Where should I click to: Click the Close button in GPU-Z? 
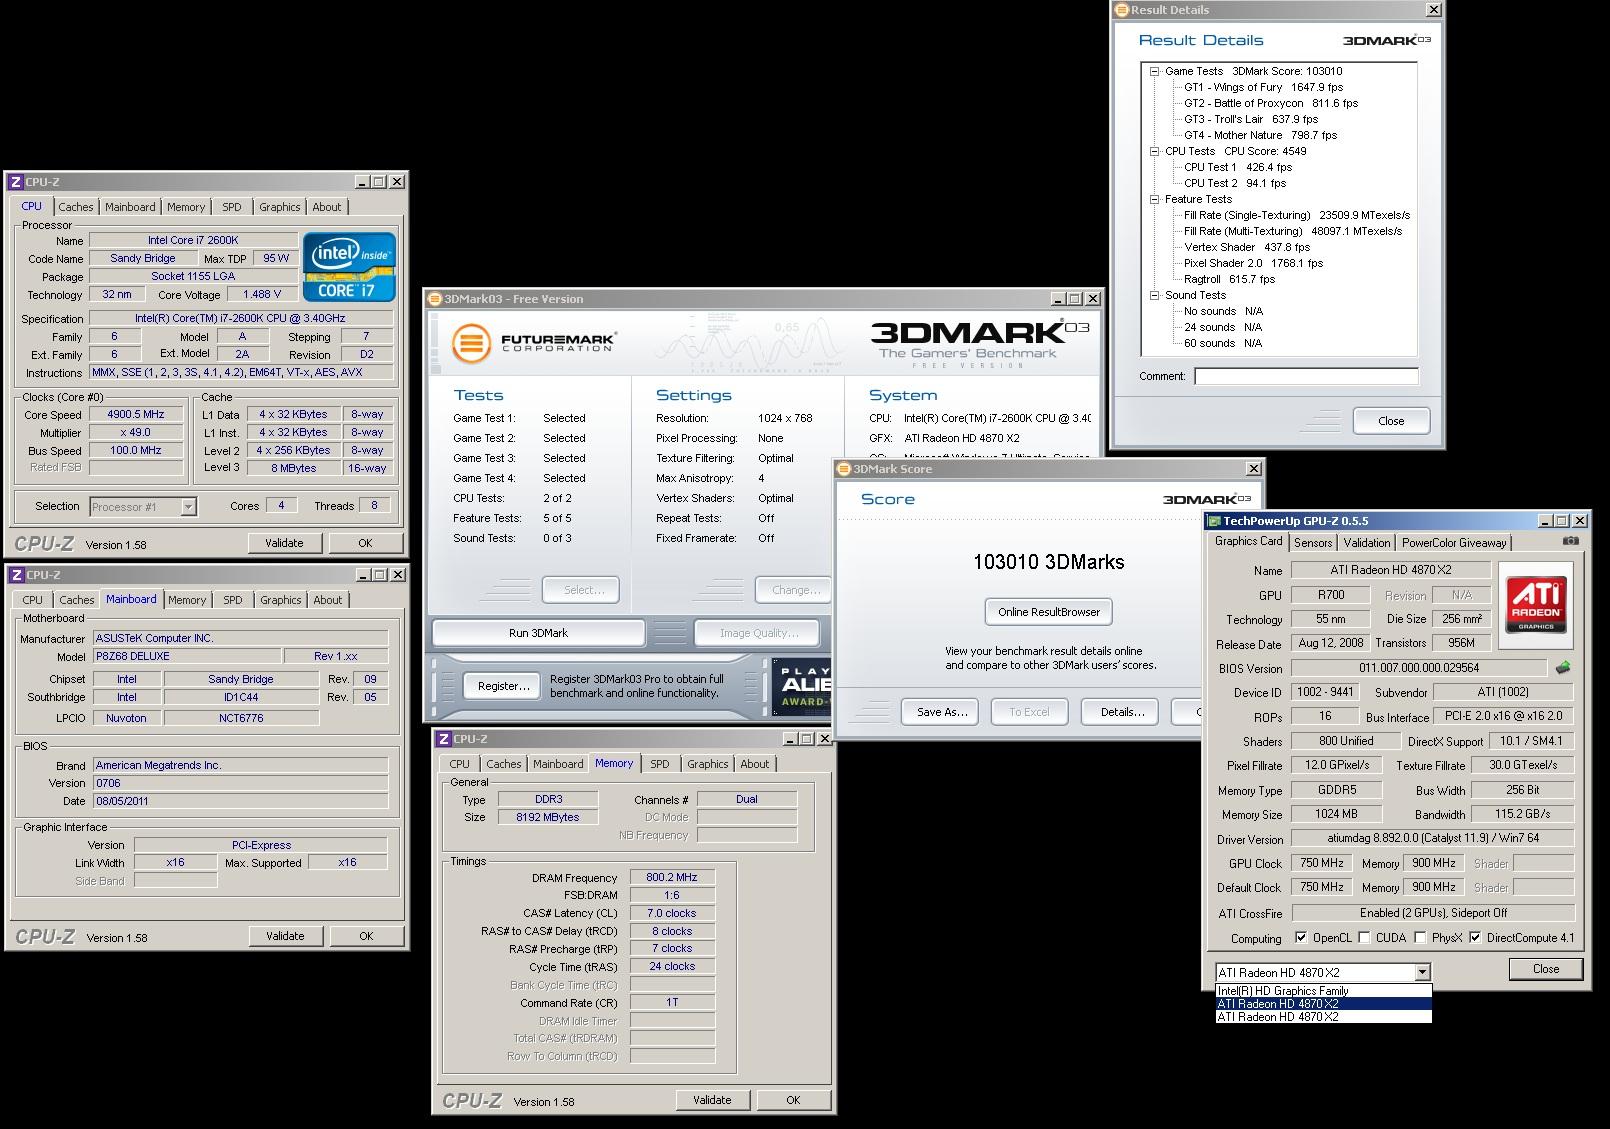pos(1546,969)
